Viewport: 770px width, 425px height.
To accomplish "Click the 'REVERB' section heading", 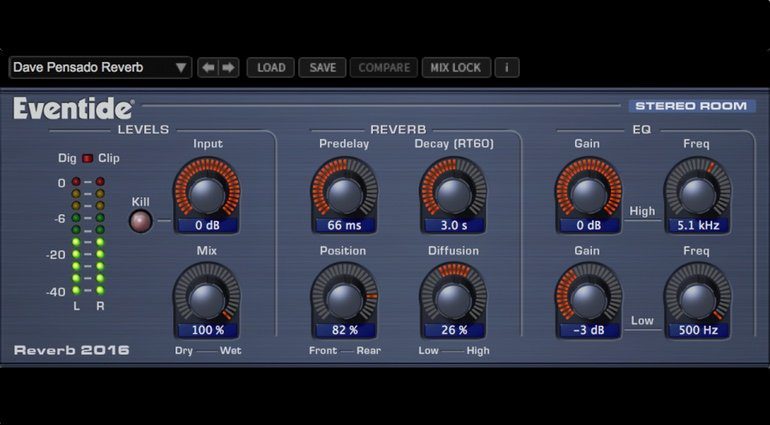I will point(398,130).
